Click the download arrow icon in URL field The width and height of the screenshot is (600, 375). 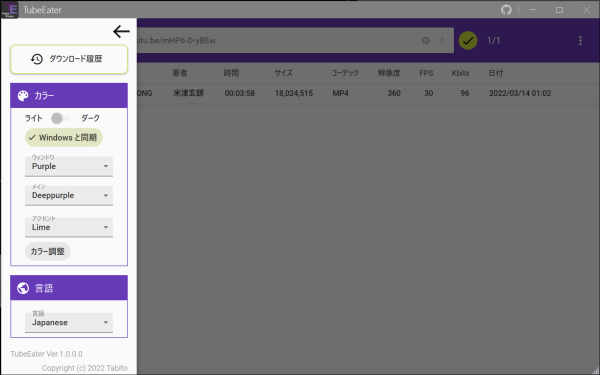[442, 41]
